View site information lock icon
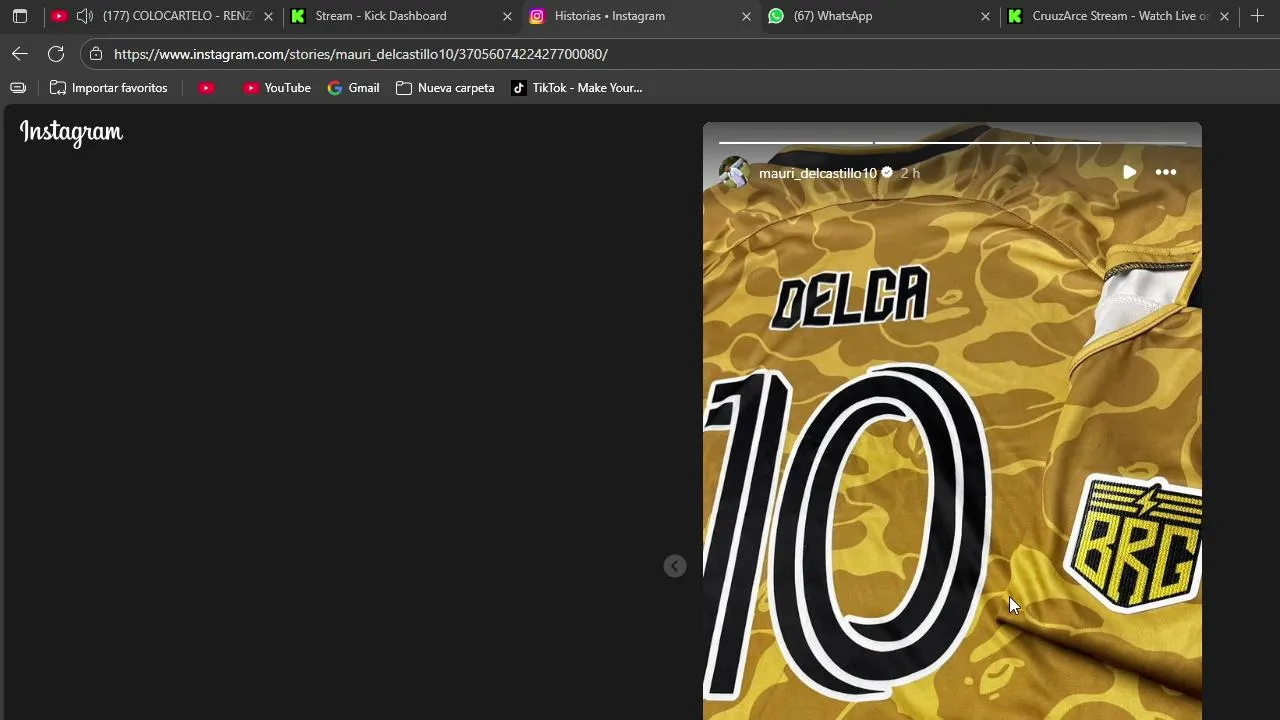 click(x=96, y=54)
